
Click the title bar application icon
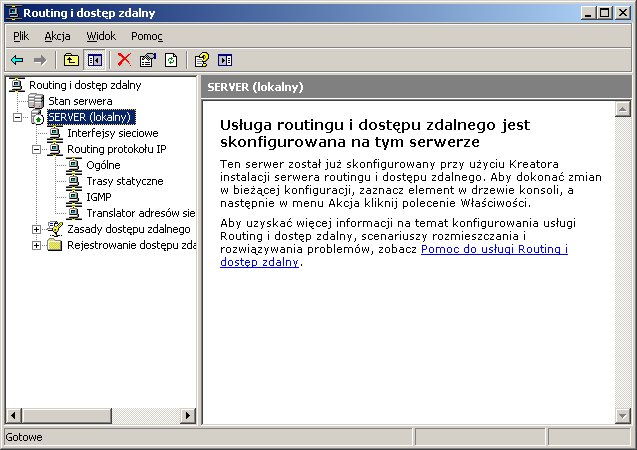pyautogui.click(x=13, y=13)
